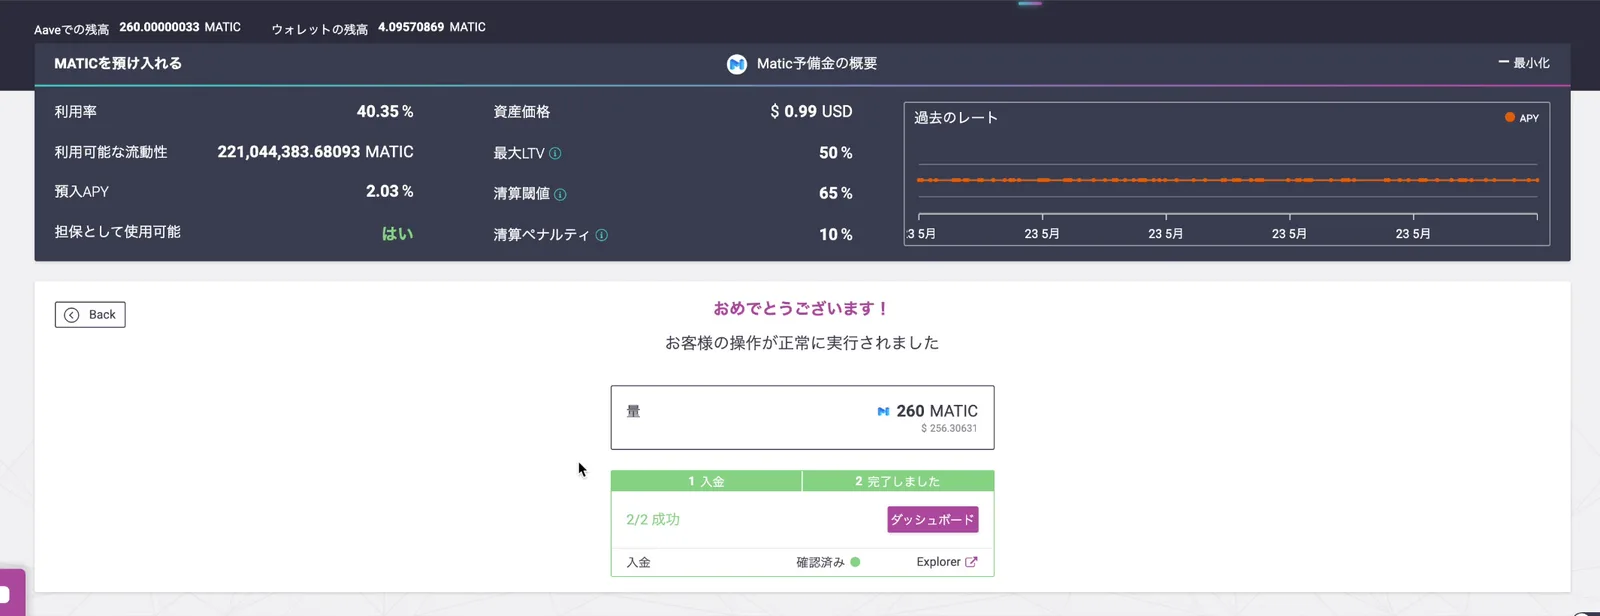Select the 1 入金 step tab
The width and height of the screenshot is (1600, 616).
pos(706,481)
